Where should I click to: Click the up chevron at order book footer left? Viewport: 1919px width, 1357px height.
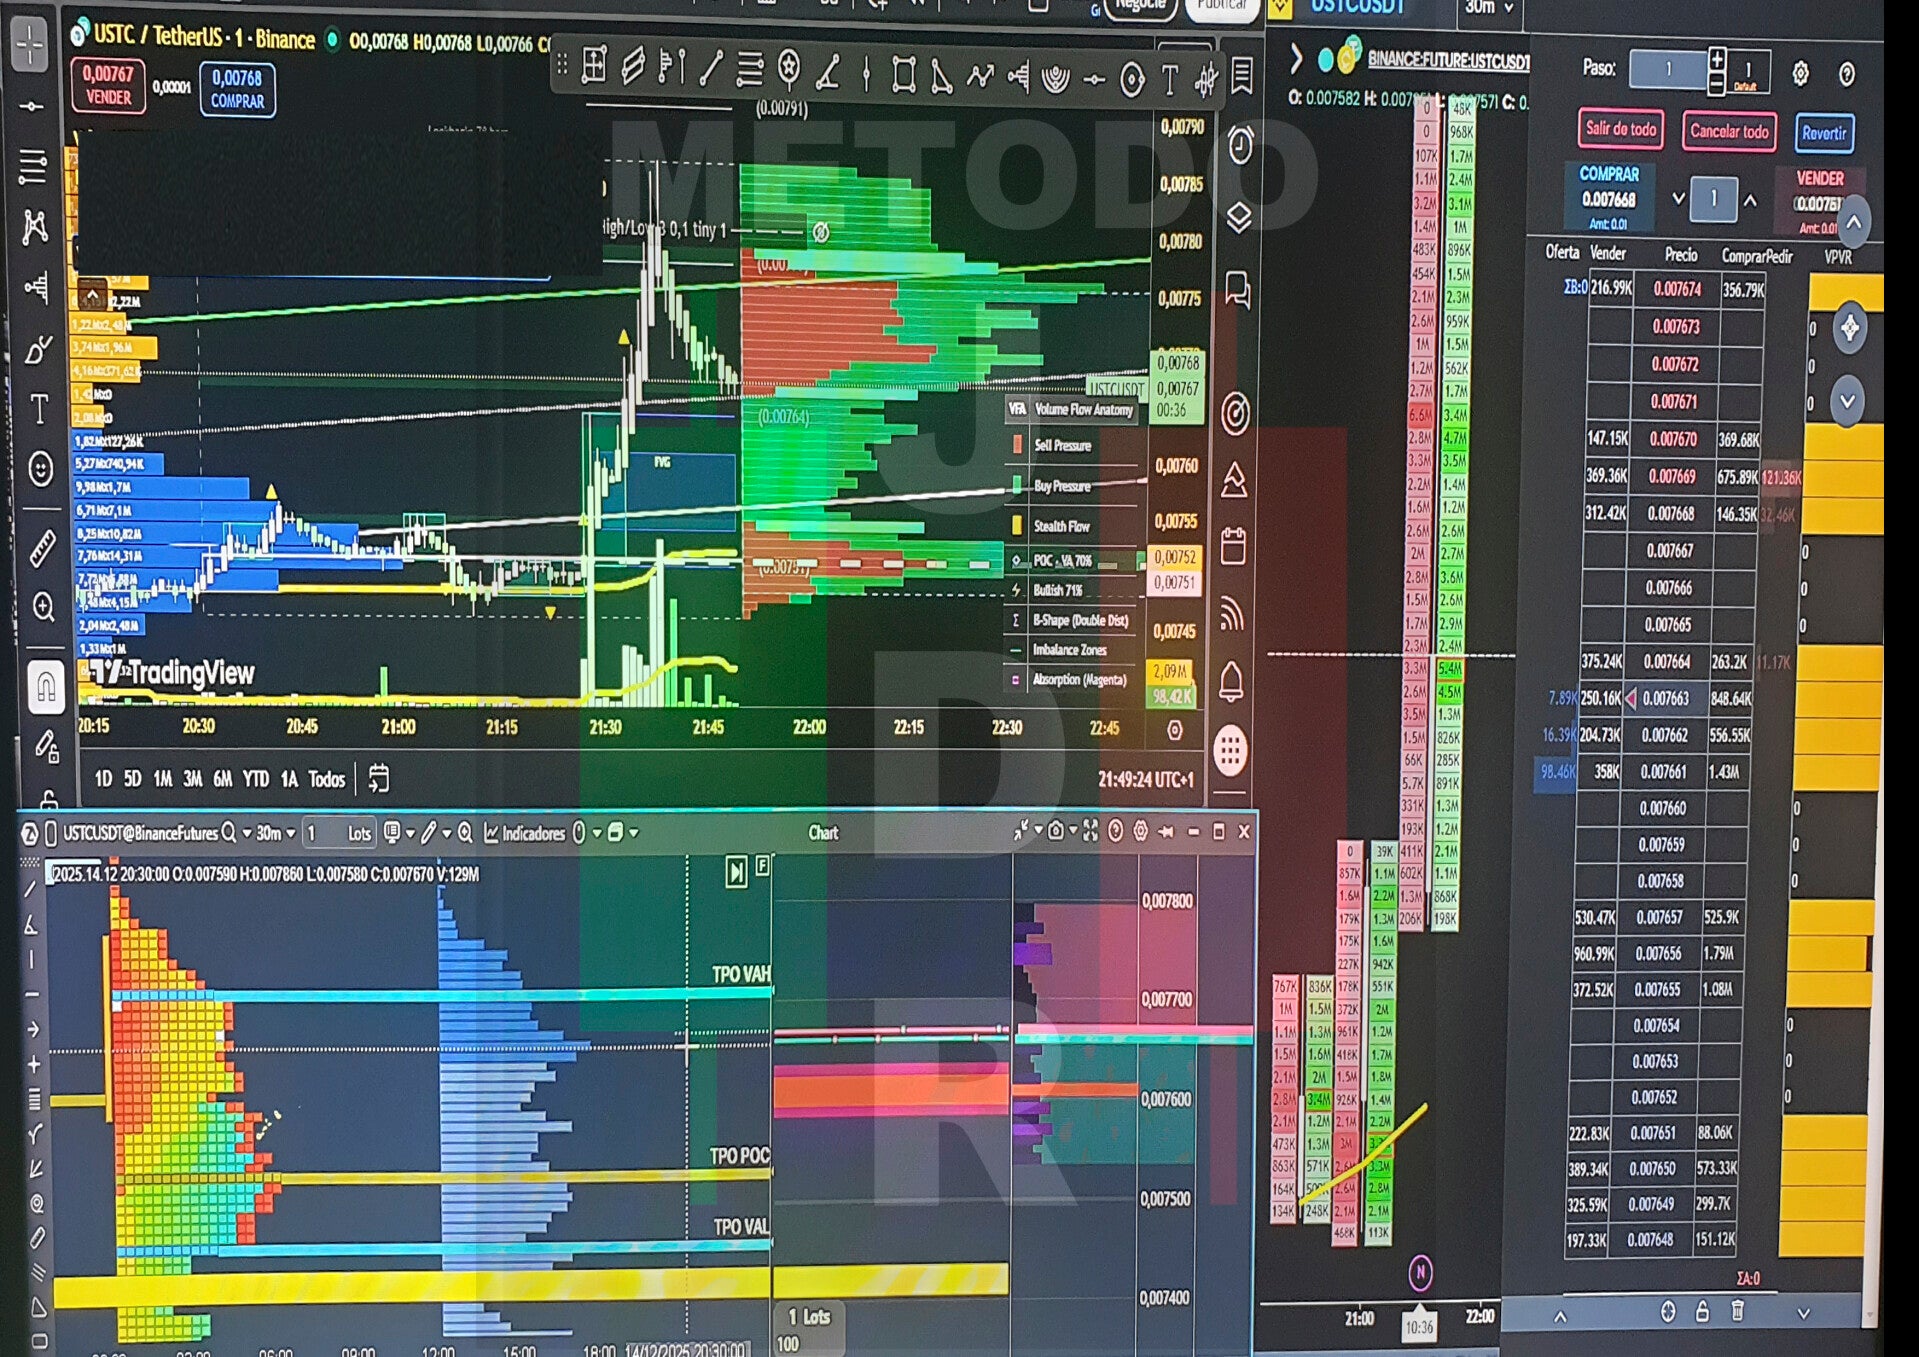(1560, 1317)
